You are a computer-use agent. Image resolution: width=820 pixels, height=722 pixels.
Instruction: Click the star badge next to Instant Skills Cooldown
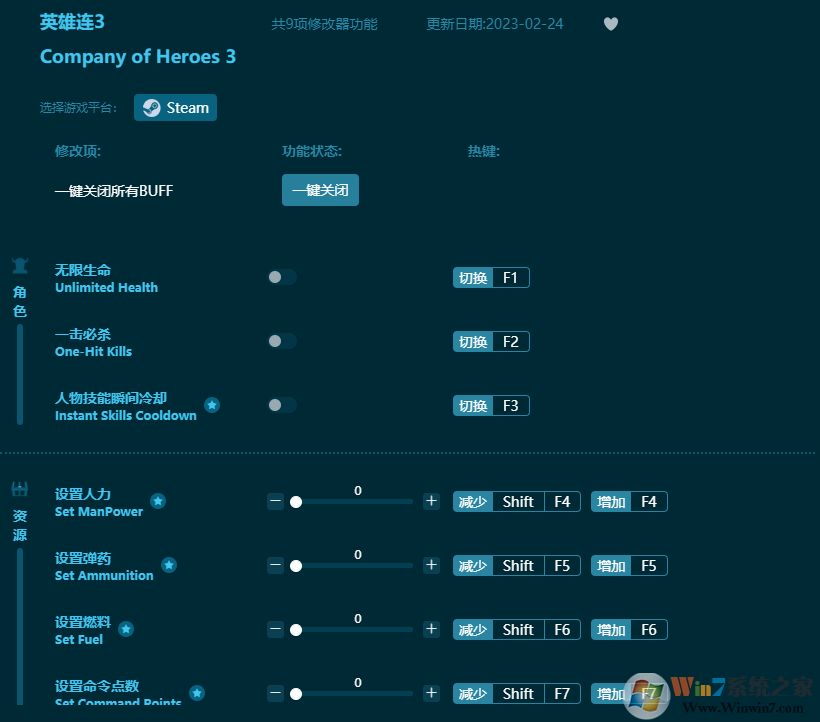click(212, 405)
